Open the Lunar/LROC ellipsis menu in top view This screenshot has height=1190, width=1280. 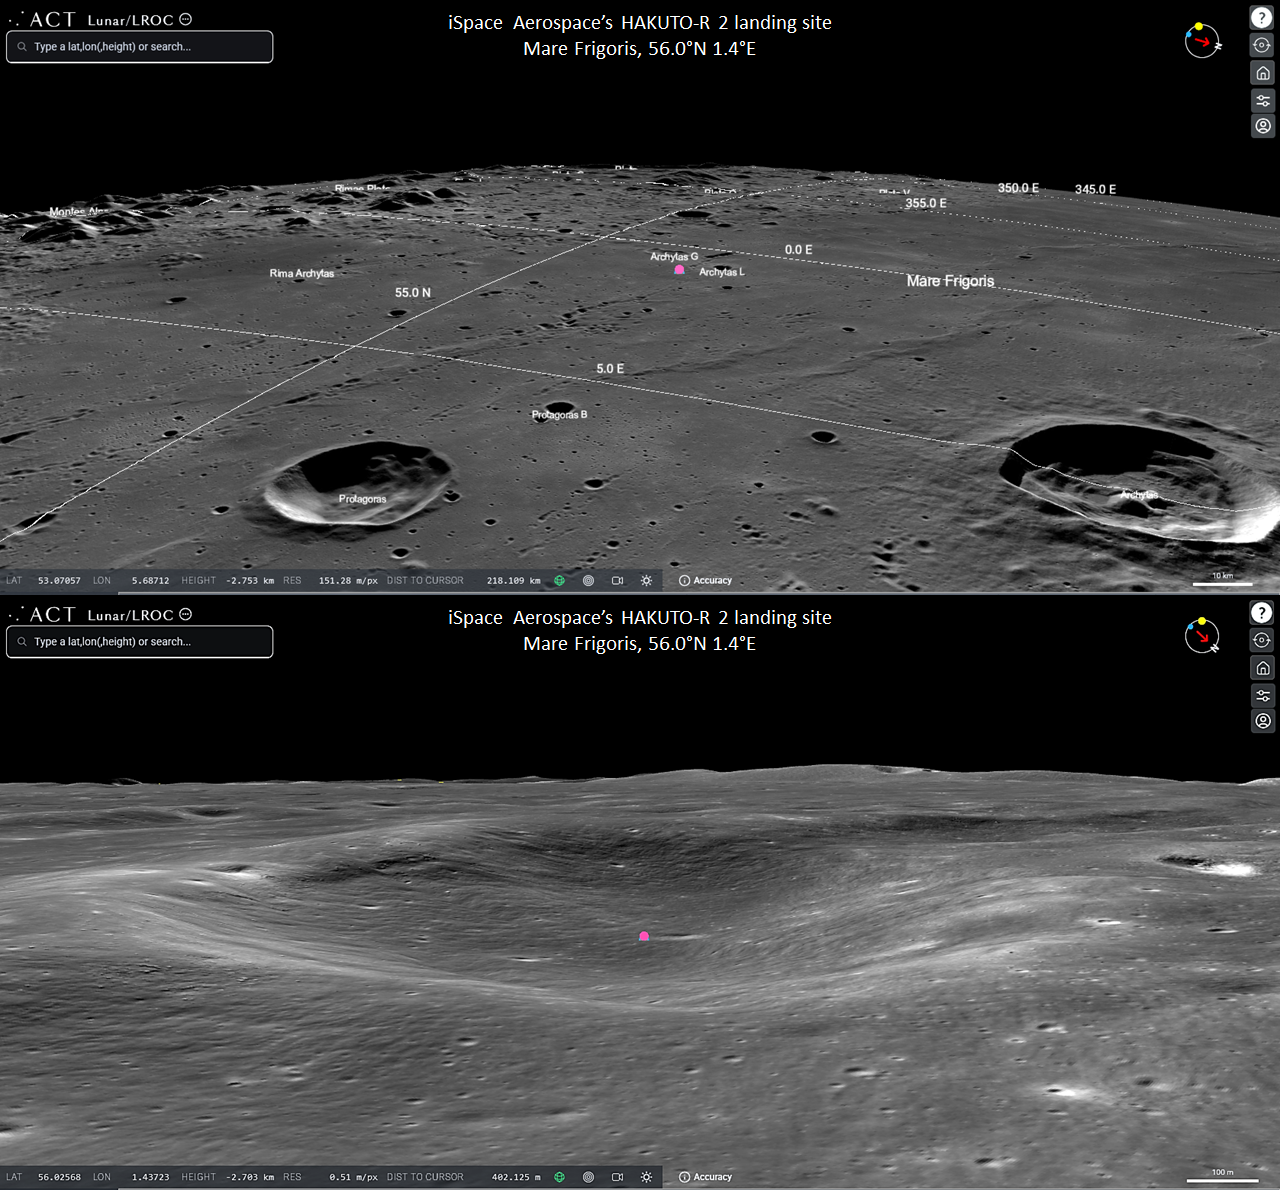click(185, 19)
